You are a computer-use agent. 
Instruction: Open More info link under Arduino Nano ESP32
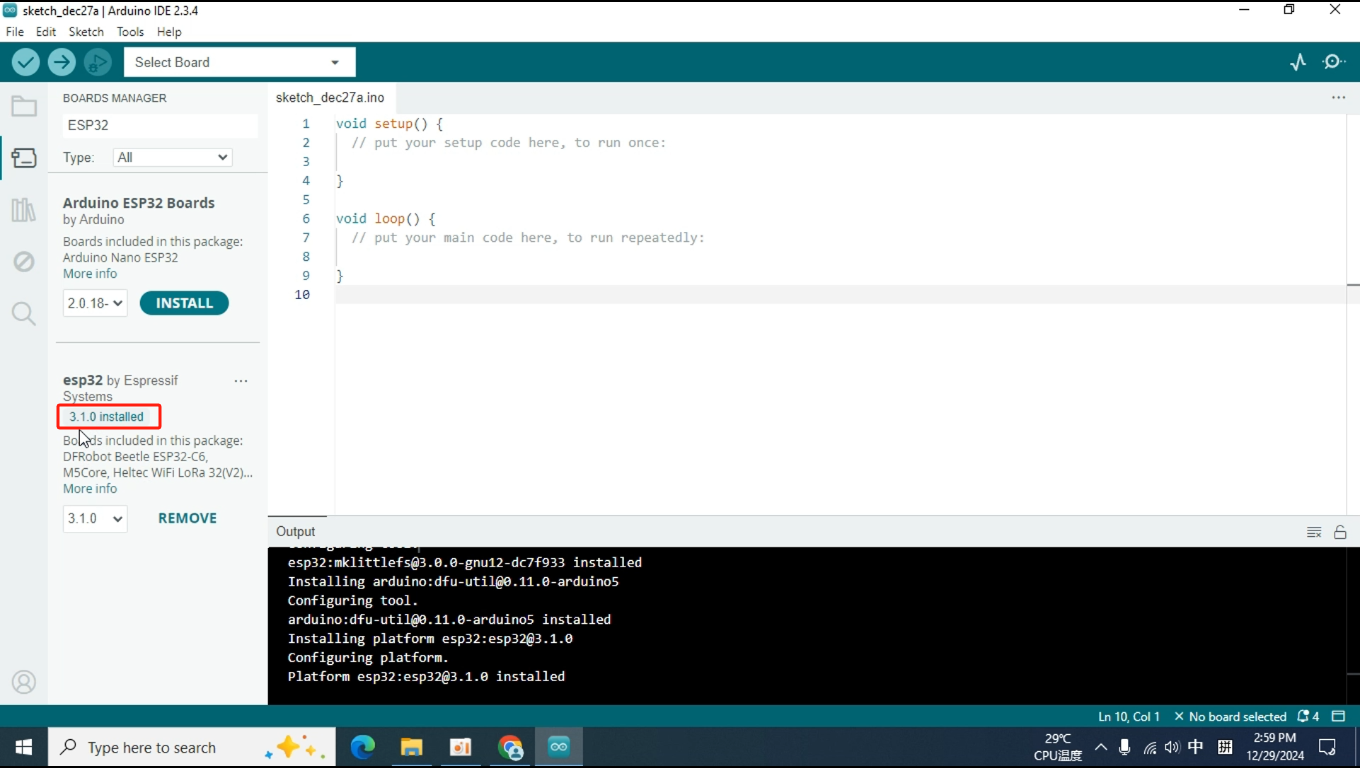coord(90,274)
